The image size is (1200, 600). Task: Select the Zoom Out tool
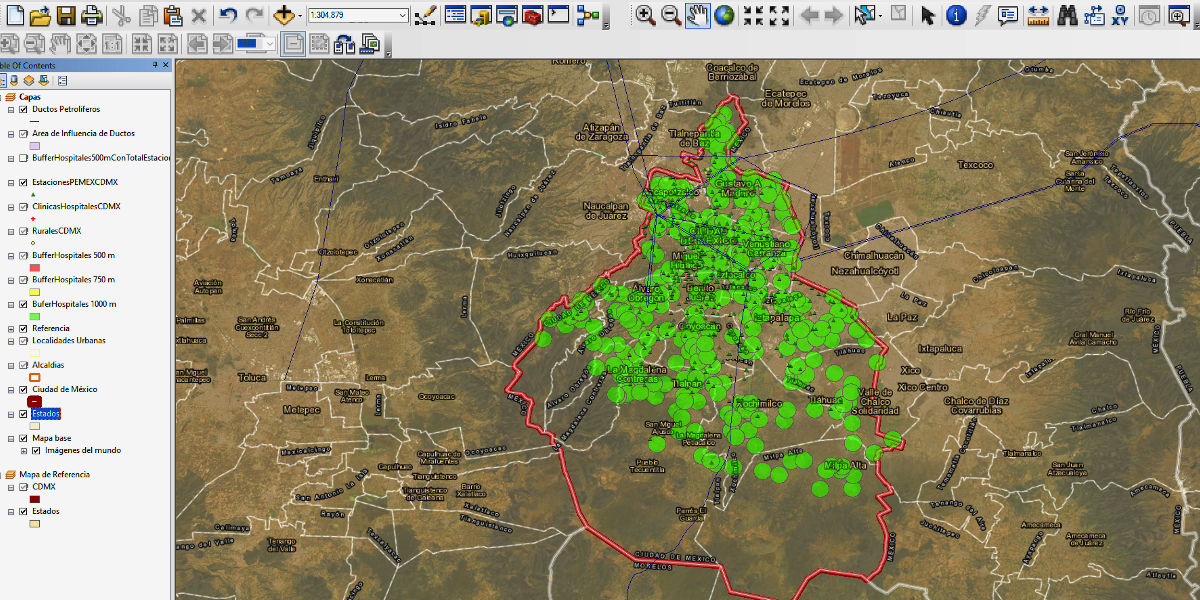click(x=672, y=15)
